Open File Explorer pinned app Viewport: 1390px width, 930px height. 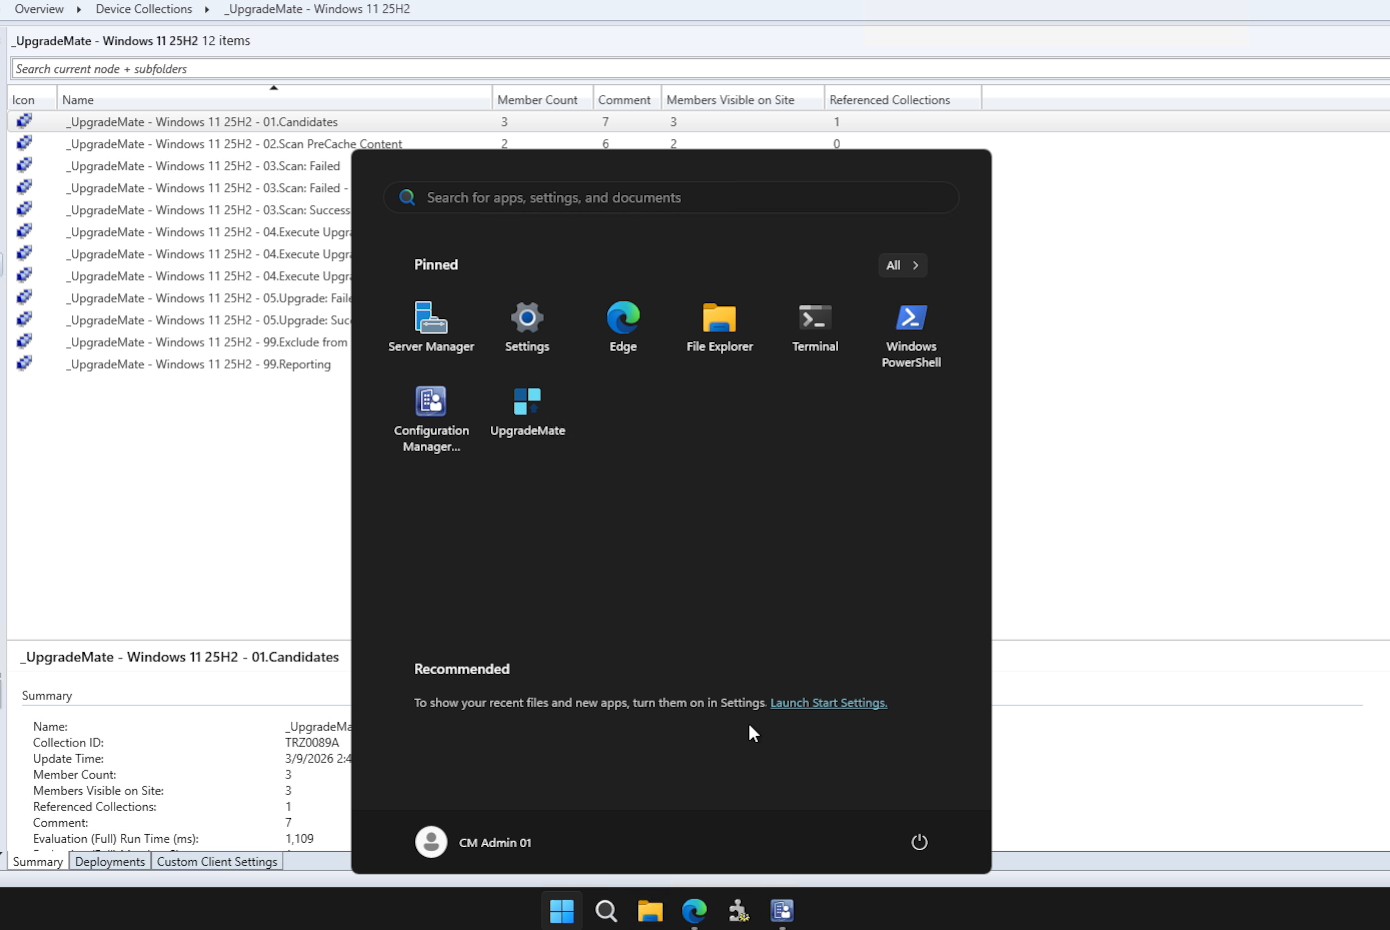pyautogui.click(x=719, y=327)
